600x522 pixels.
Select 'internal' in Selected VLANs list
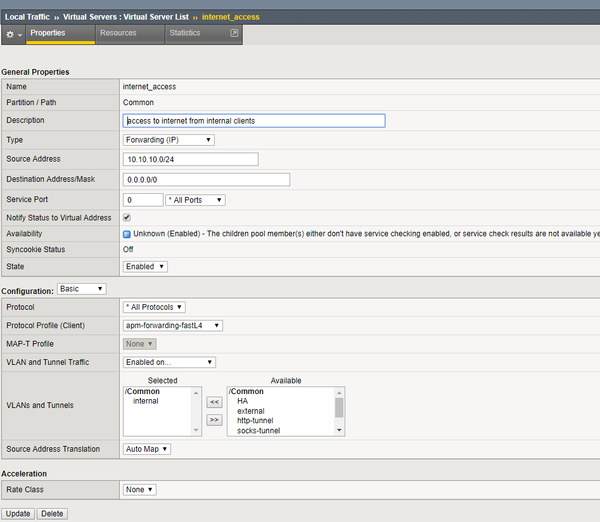click(x=146, y=401)
